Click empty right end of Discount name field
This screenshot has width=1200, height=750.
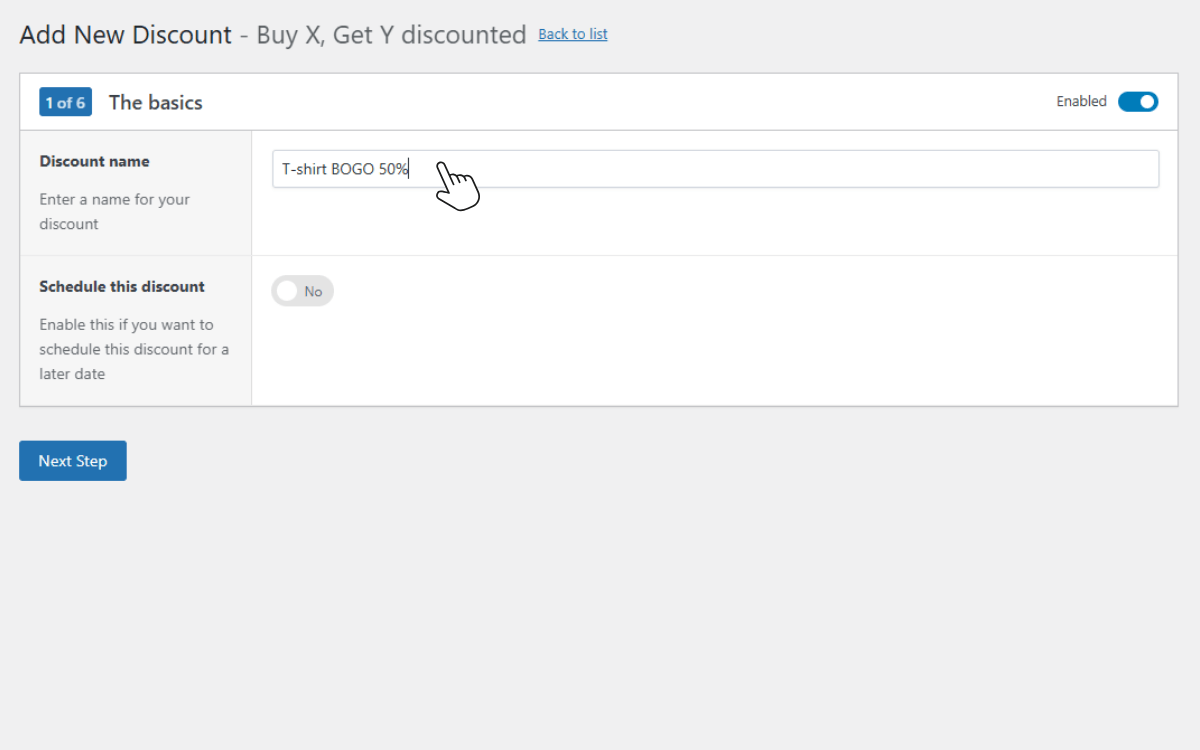tap(1100, 169)
